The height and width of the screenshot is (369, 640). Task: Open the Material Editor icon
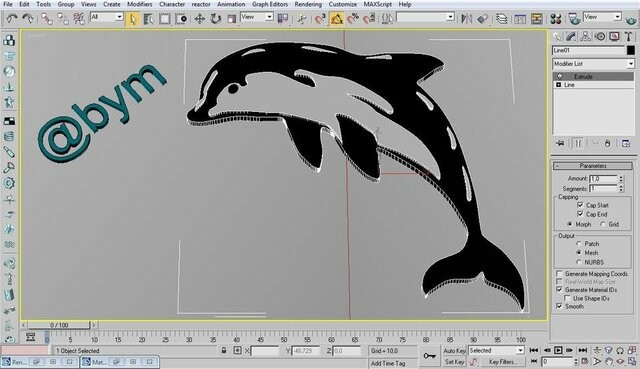556,18
